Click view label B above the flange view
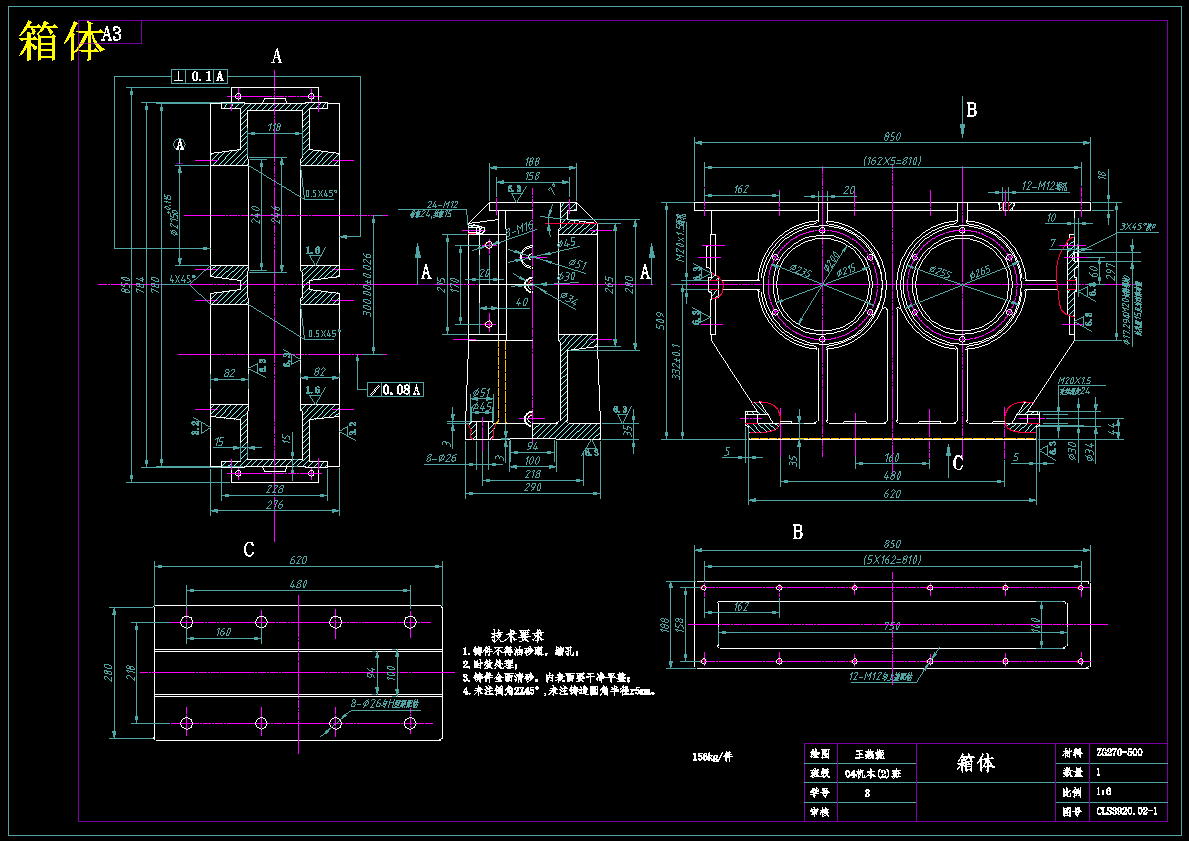Screen dimensions: 1189x841 [x=798, y=532]
